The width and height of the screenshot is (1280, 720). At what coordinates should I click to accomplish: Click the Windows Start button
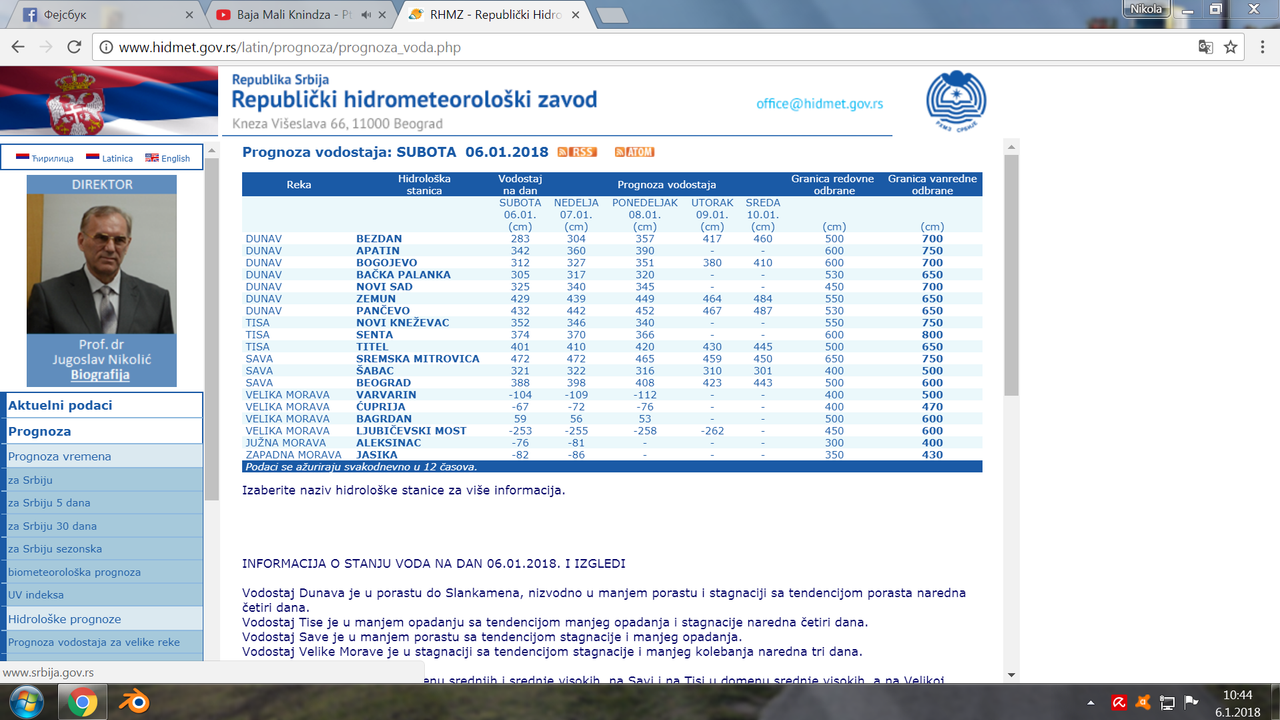27,703
